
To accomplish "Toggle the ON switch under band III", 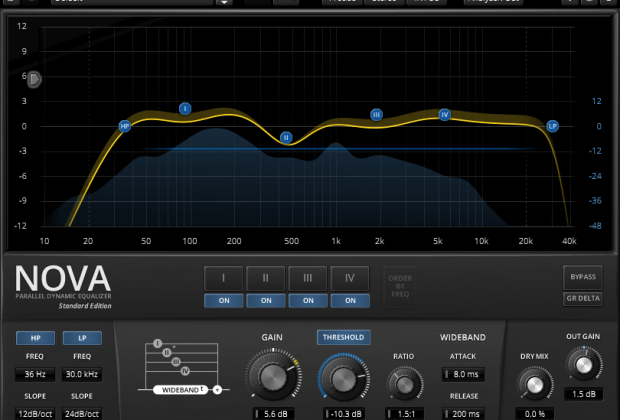I will 308,301.
